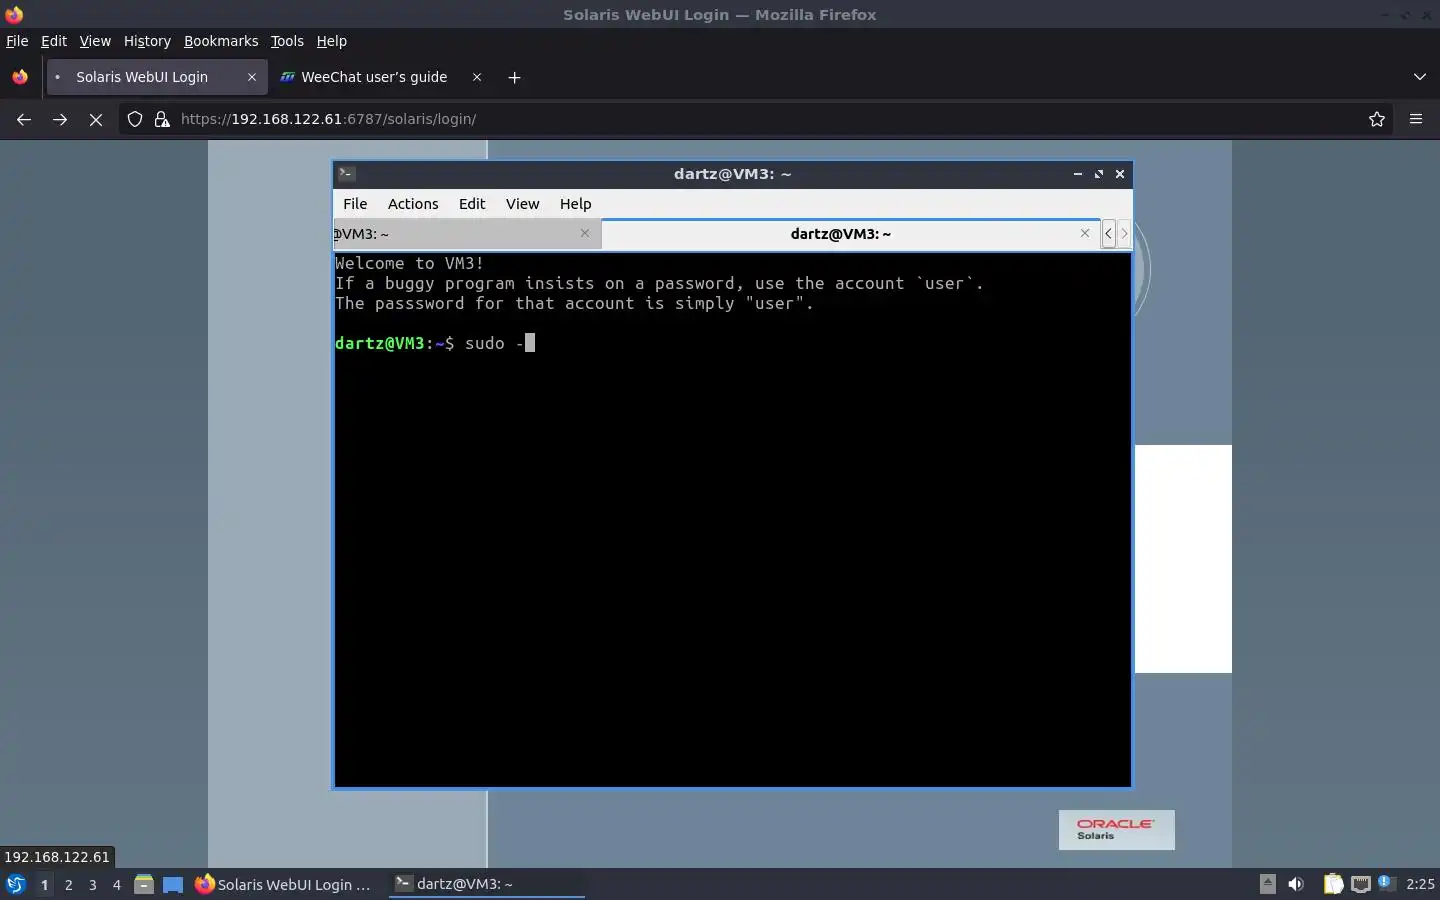Image resolution: width=1440 pixels, height=900 pixels.
Task: Open the file manager taskbar icon
Action: pyautogui.click(x=144, y=884)
